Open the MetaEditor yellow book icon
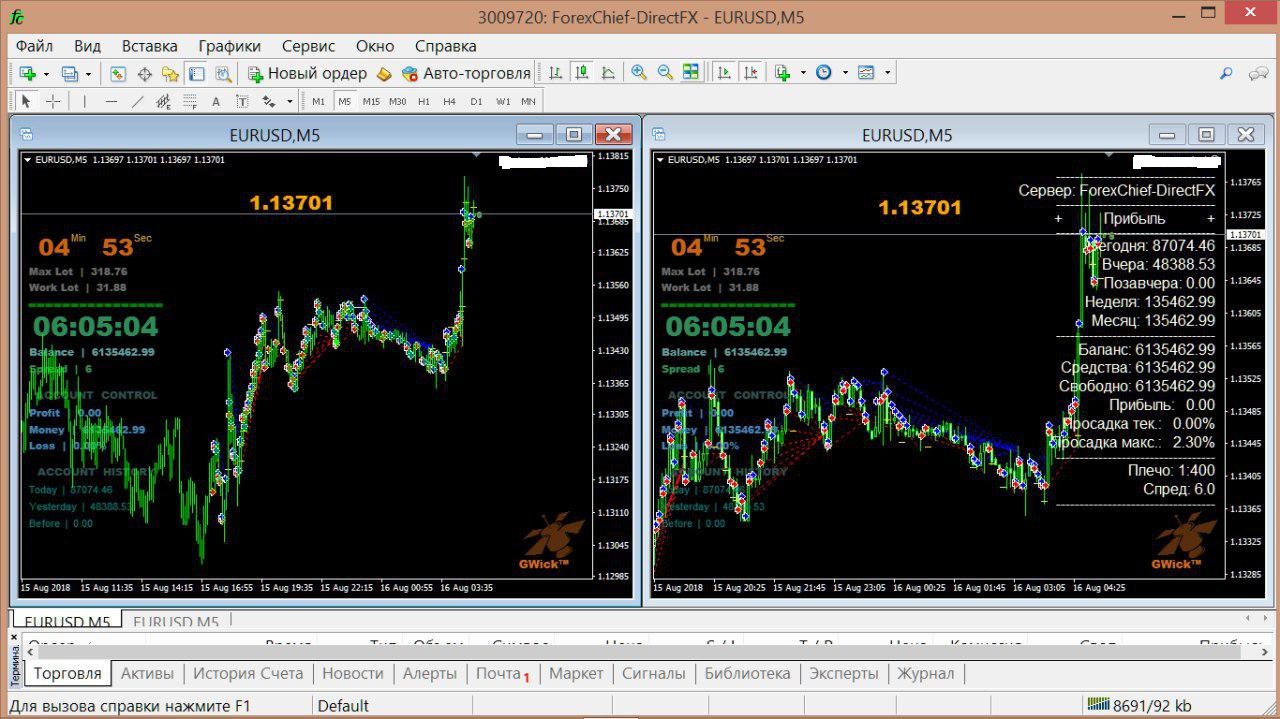Screen dimensions: 1280x719 tap(384, 73)
